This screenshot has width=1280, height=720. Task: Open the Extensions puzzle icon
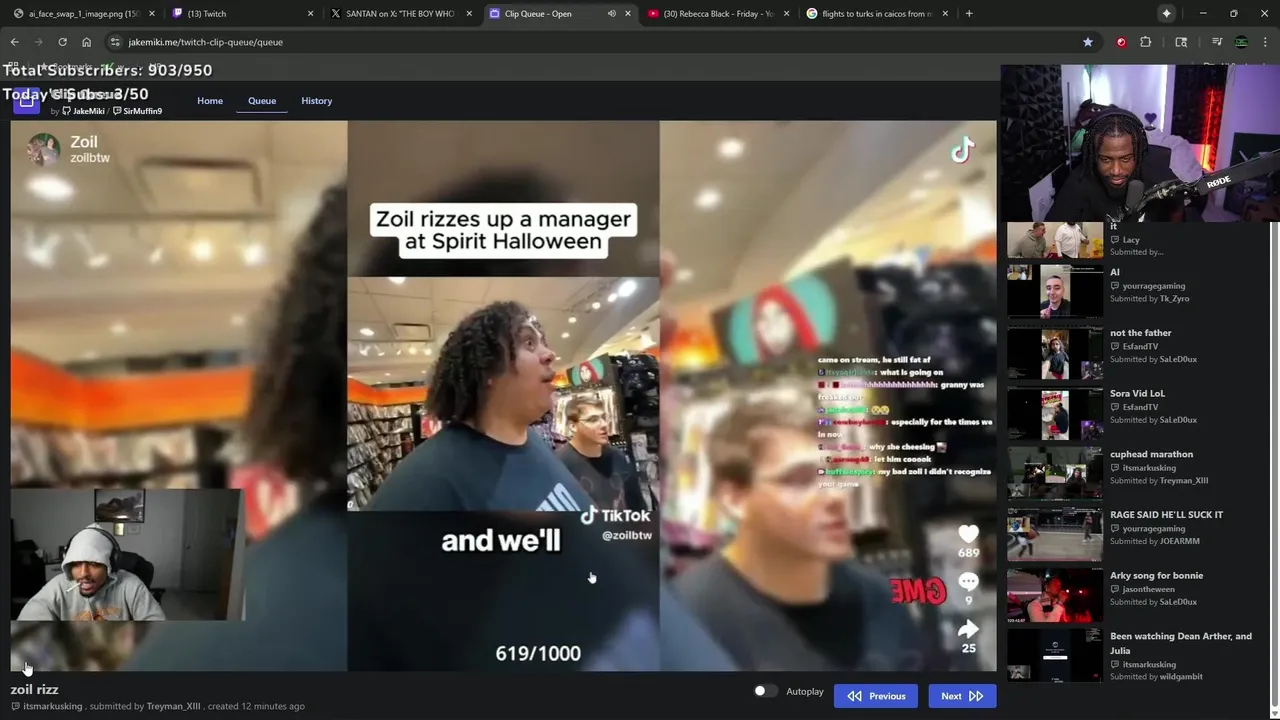pos(1146,42)
